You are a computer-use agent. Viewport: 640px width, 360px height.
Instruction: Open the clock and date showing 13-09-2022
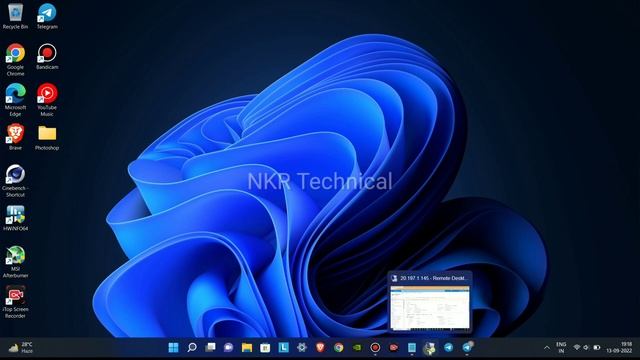(619, 347)
